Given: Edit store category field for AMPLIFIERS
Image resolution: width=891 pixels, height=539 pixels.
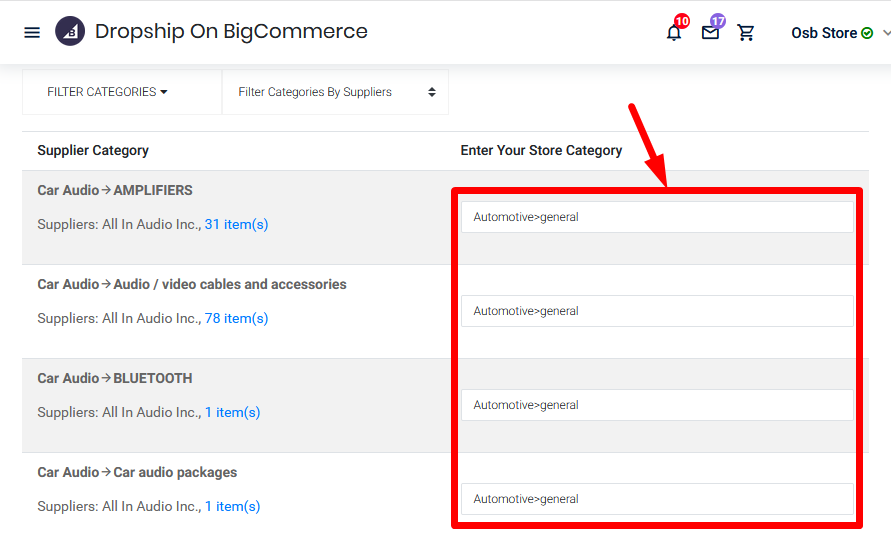Looking at the screenshot, I should click(x=657, y=217).
